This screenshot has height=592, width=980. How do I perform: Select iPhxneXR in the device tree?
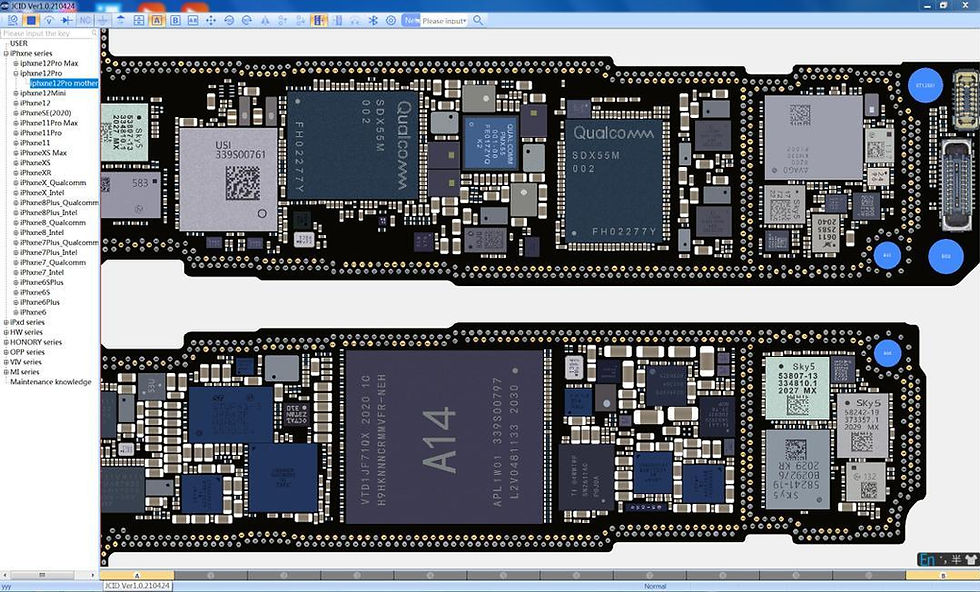36,173
